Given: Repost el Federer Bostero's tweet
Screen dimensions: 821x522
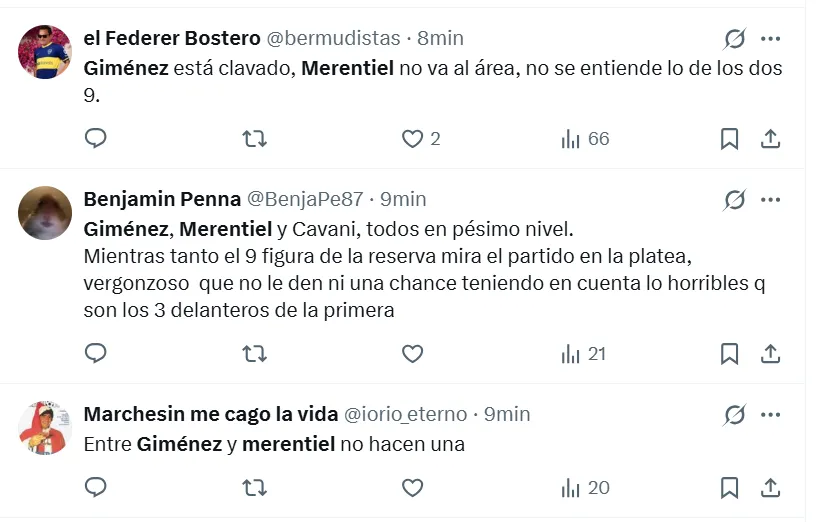Looking at the screenshot, I should pos(254,139).
